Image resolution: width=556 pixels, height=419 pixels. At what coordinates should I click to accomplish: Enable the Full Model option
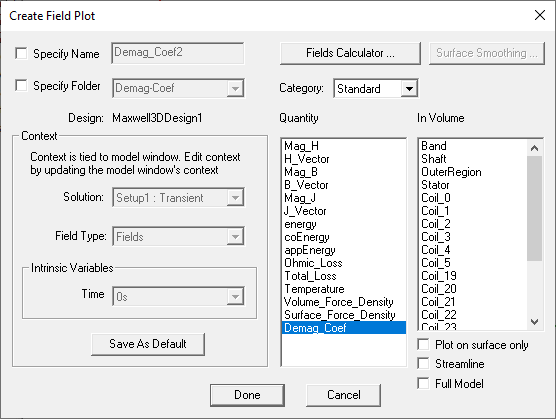(x=423, y=383)
